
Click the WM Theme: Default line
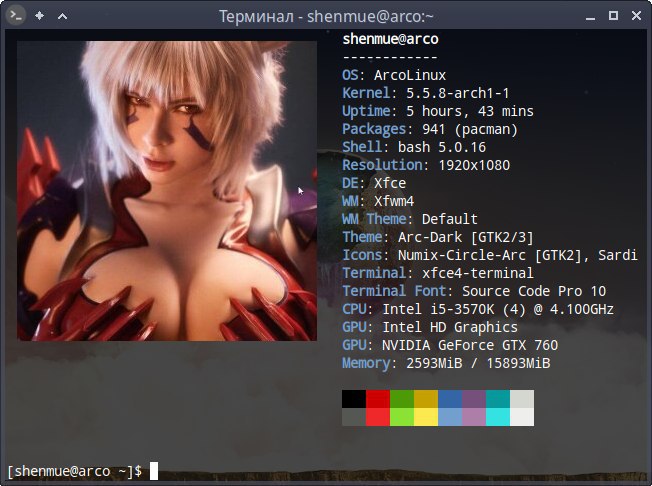[x=410, y=219]
